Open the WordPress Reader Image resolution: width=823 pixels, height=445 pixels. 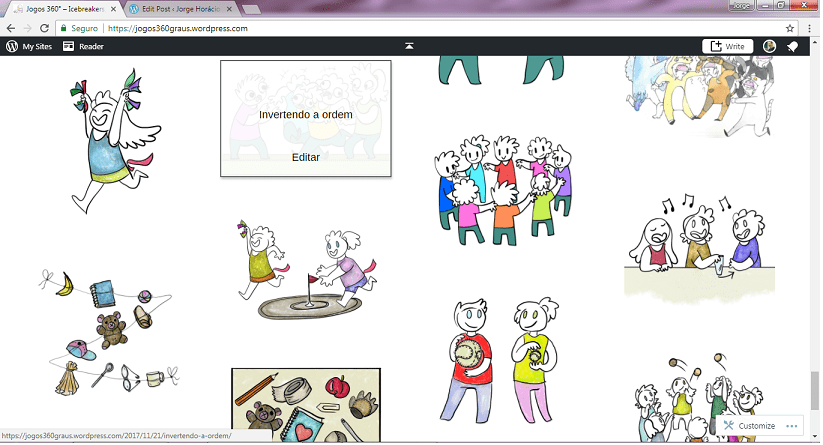pos(83,46)
